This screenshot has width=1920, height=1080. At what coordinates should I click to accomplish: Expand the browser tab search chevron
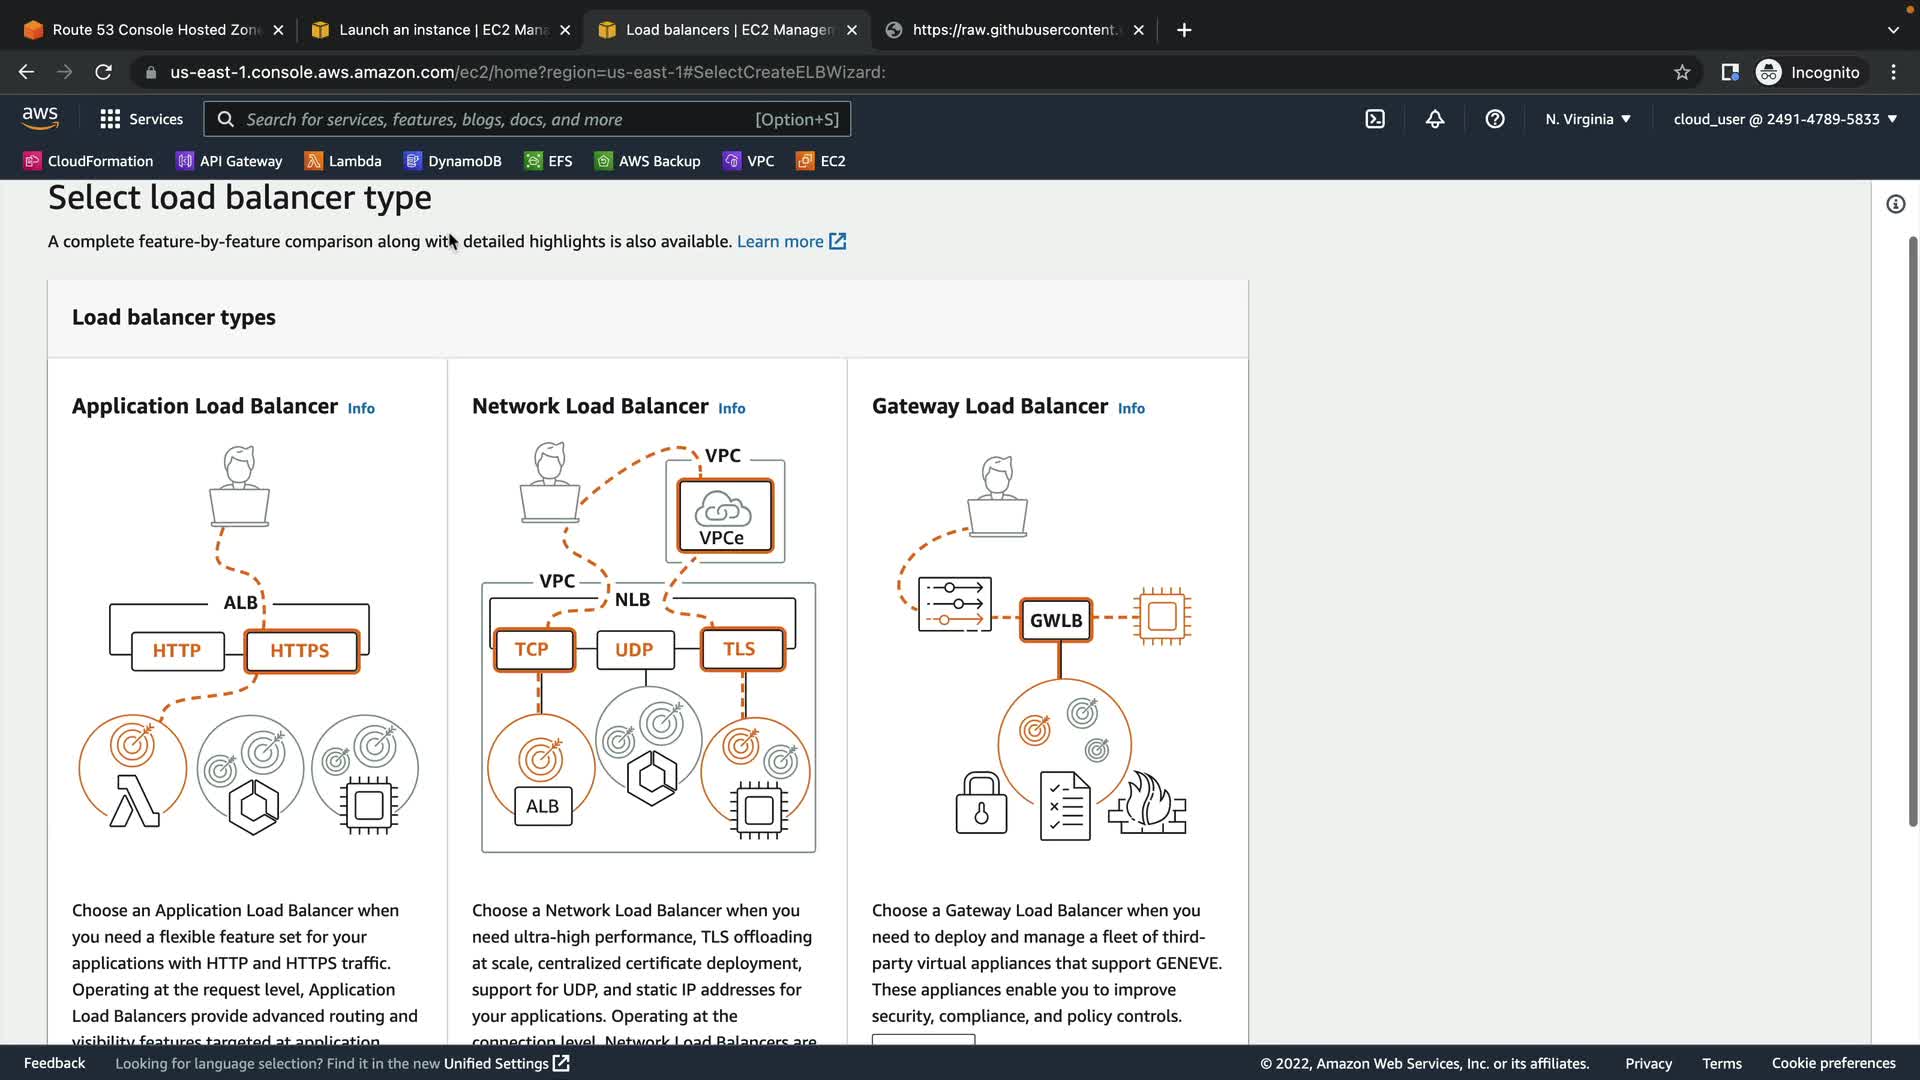coord(1893,30)
